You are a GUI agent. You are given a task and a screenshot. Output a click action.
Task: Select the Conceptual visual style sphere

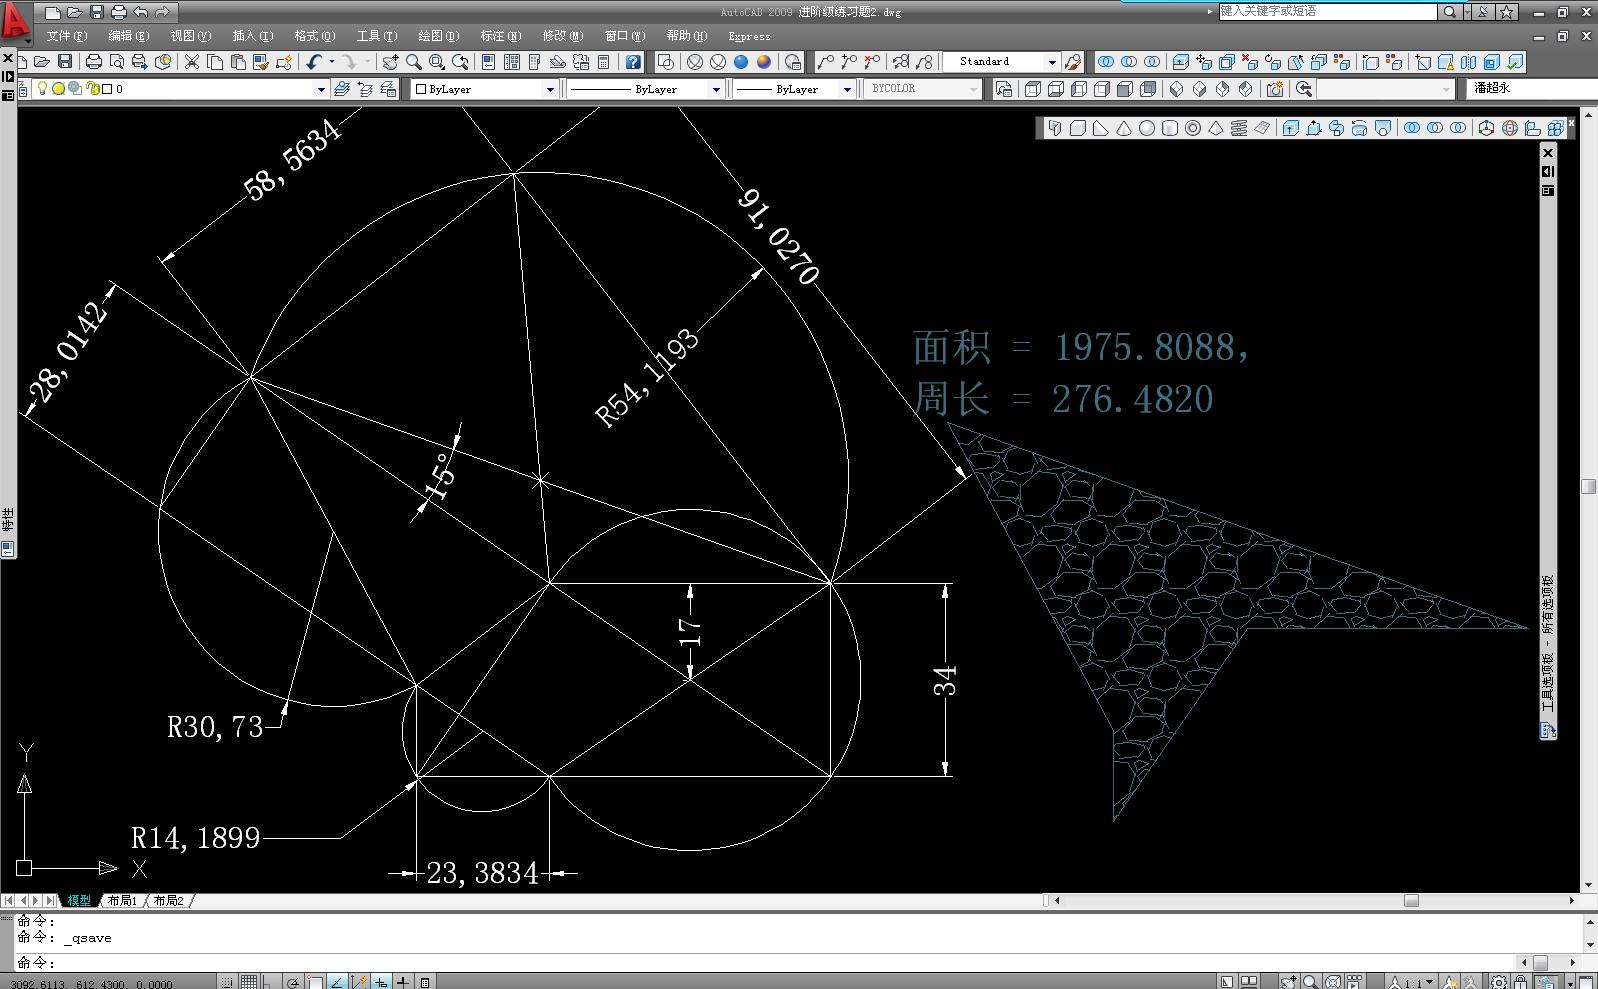[x=764, y=62]
